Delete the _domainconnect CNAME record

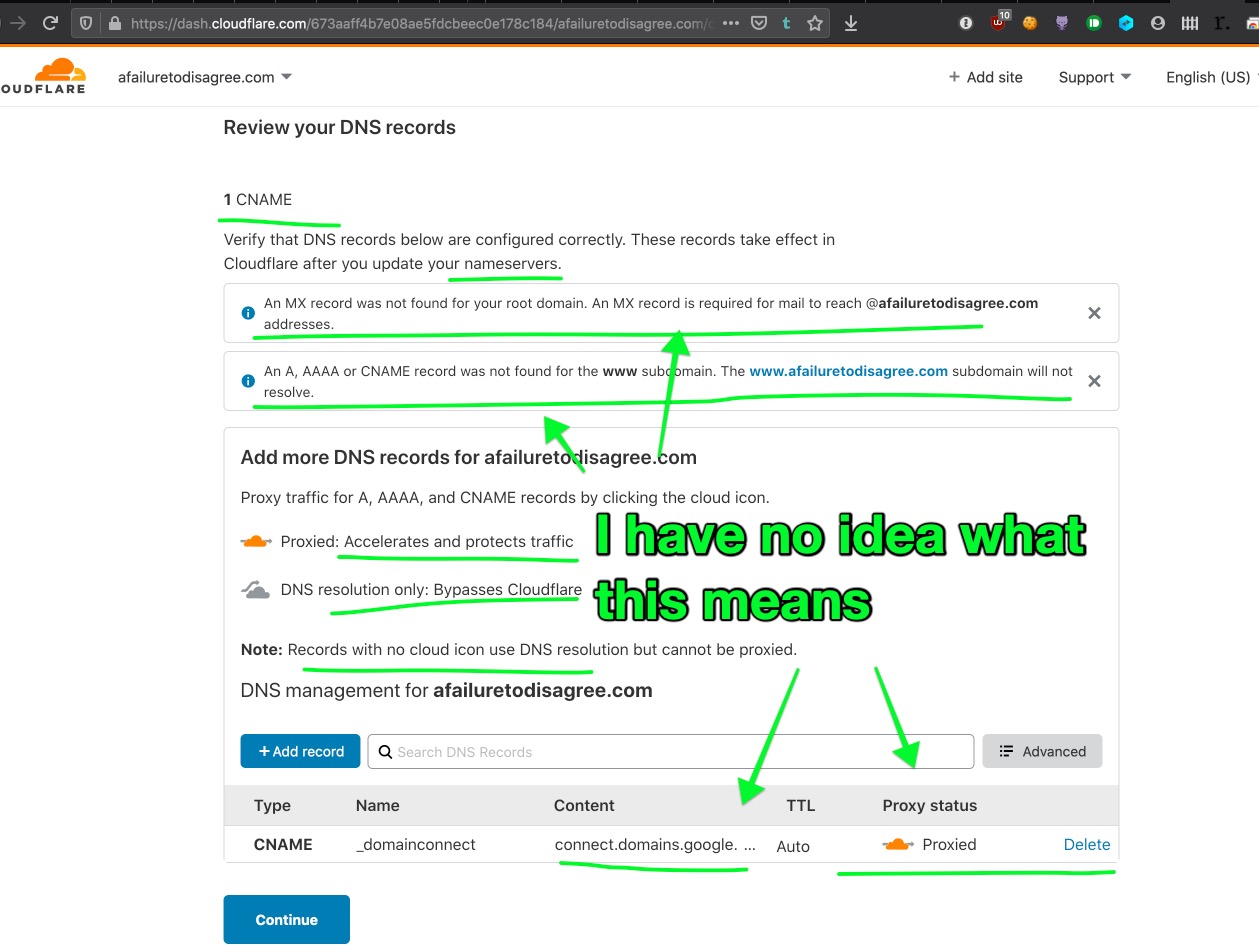[x=1087, y=844]
